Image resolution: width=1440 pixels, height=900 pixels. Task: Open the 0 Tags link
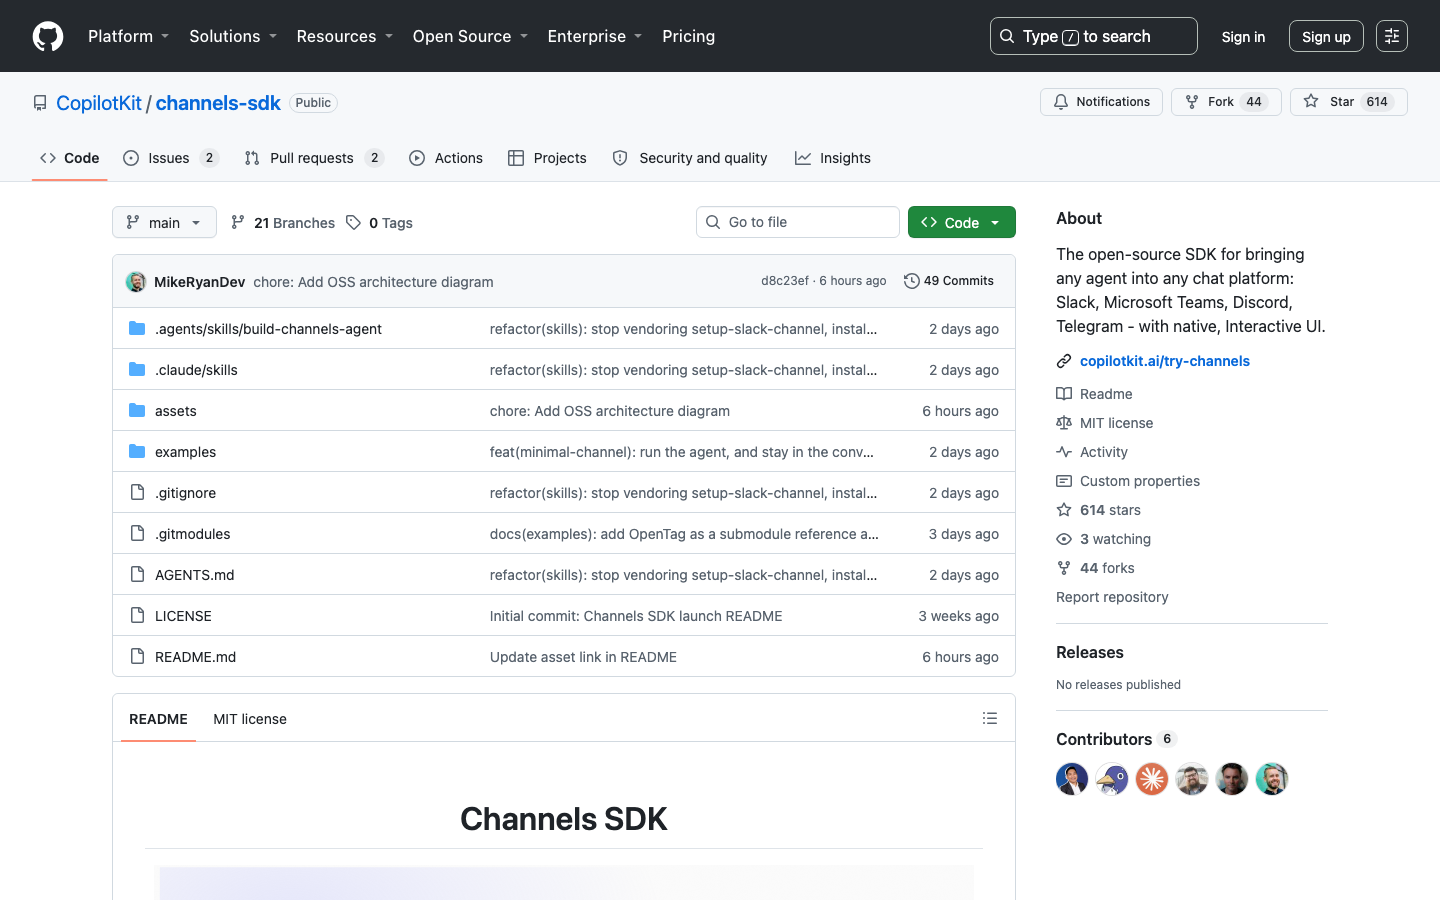pos(380,222)
